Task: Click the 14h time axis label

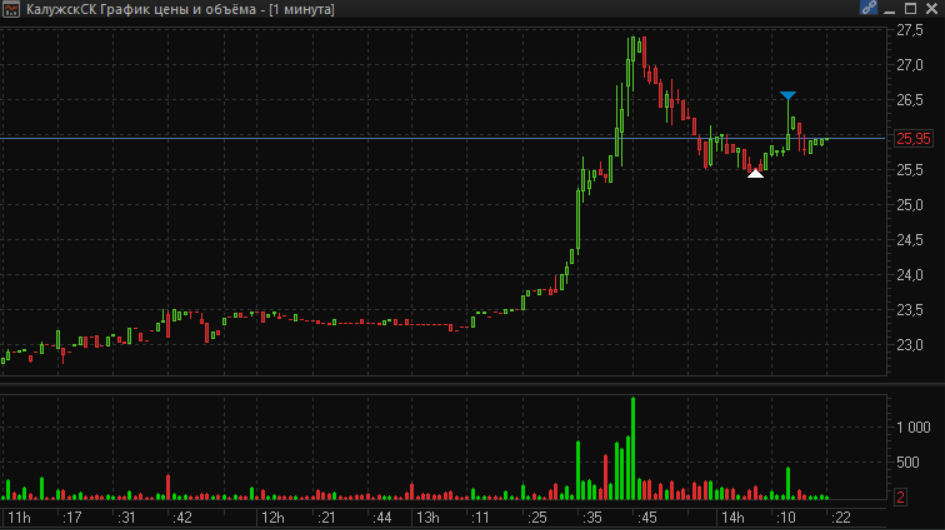Action: [x=732, y=517]
